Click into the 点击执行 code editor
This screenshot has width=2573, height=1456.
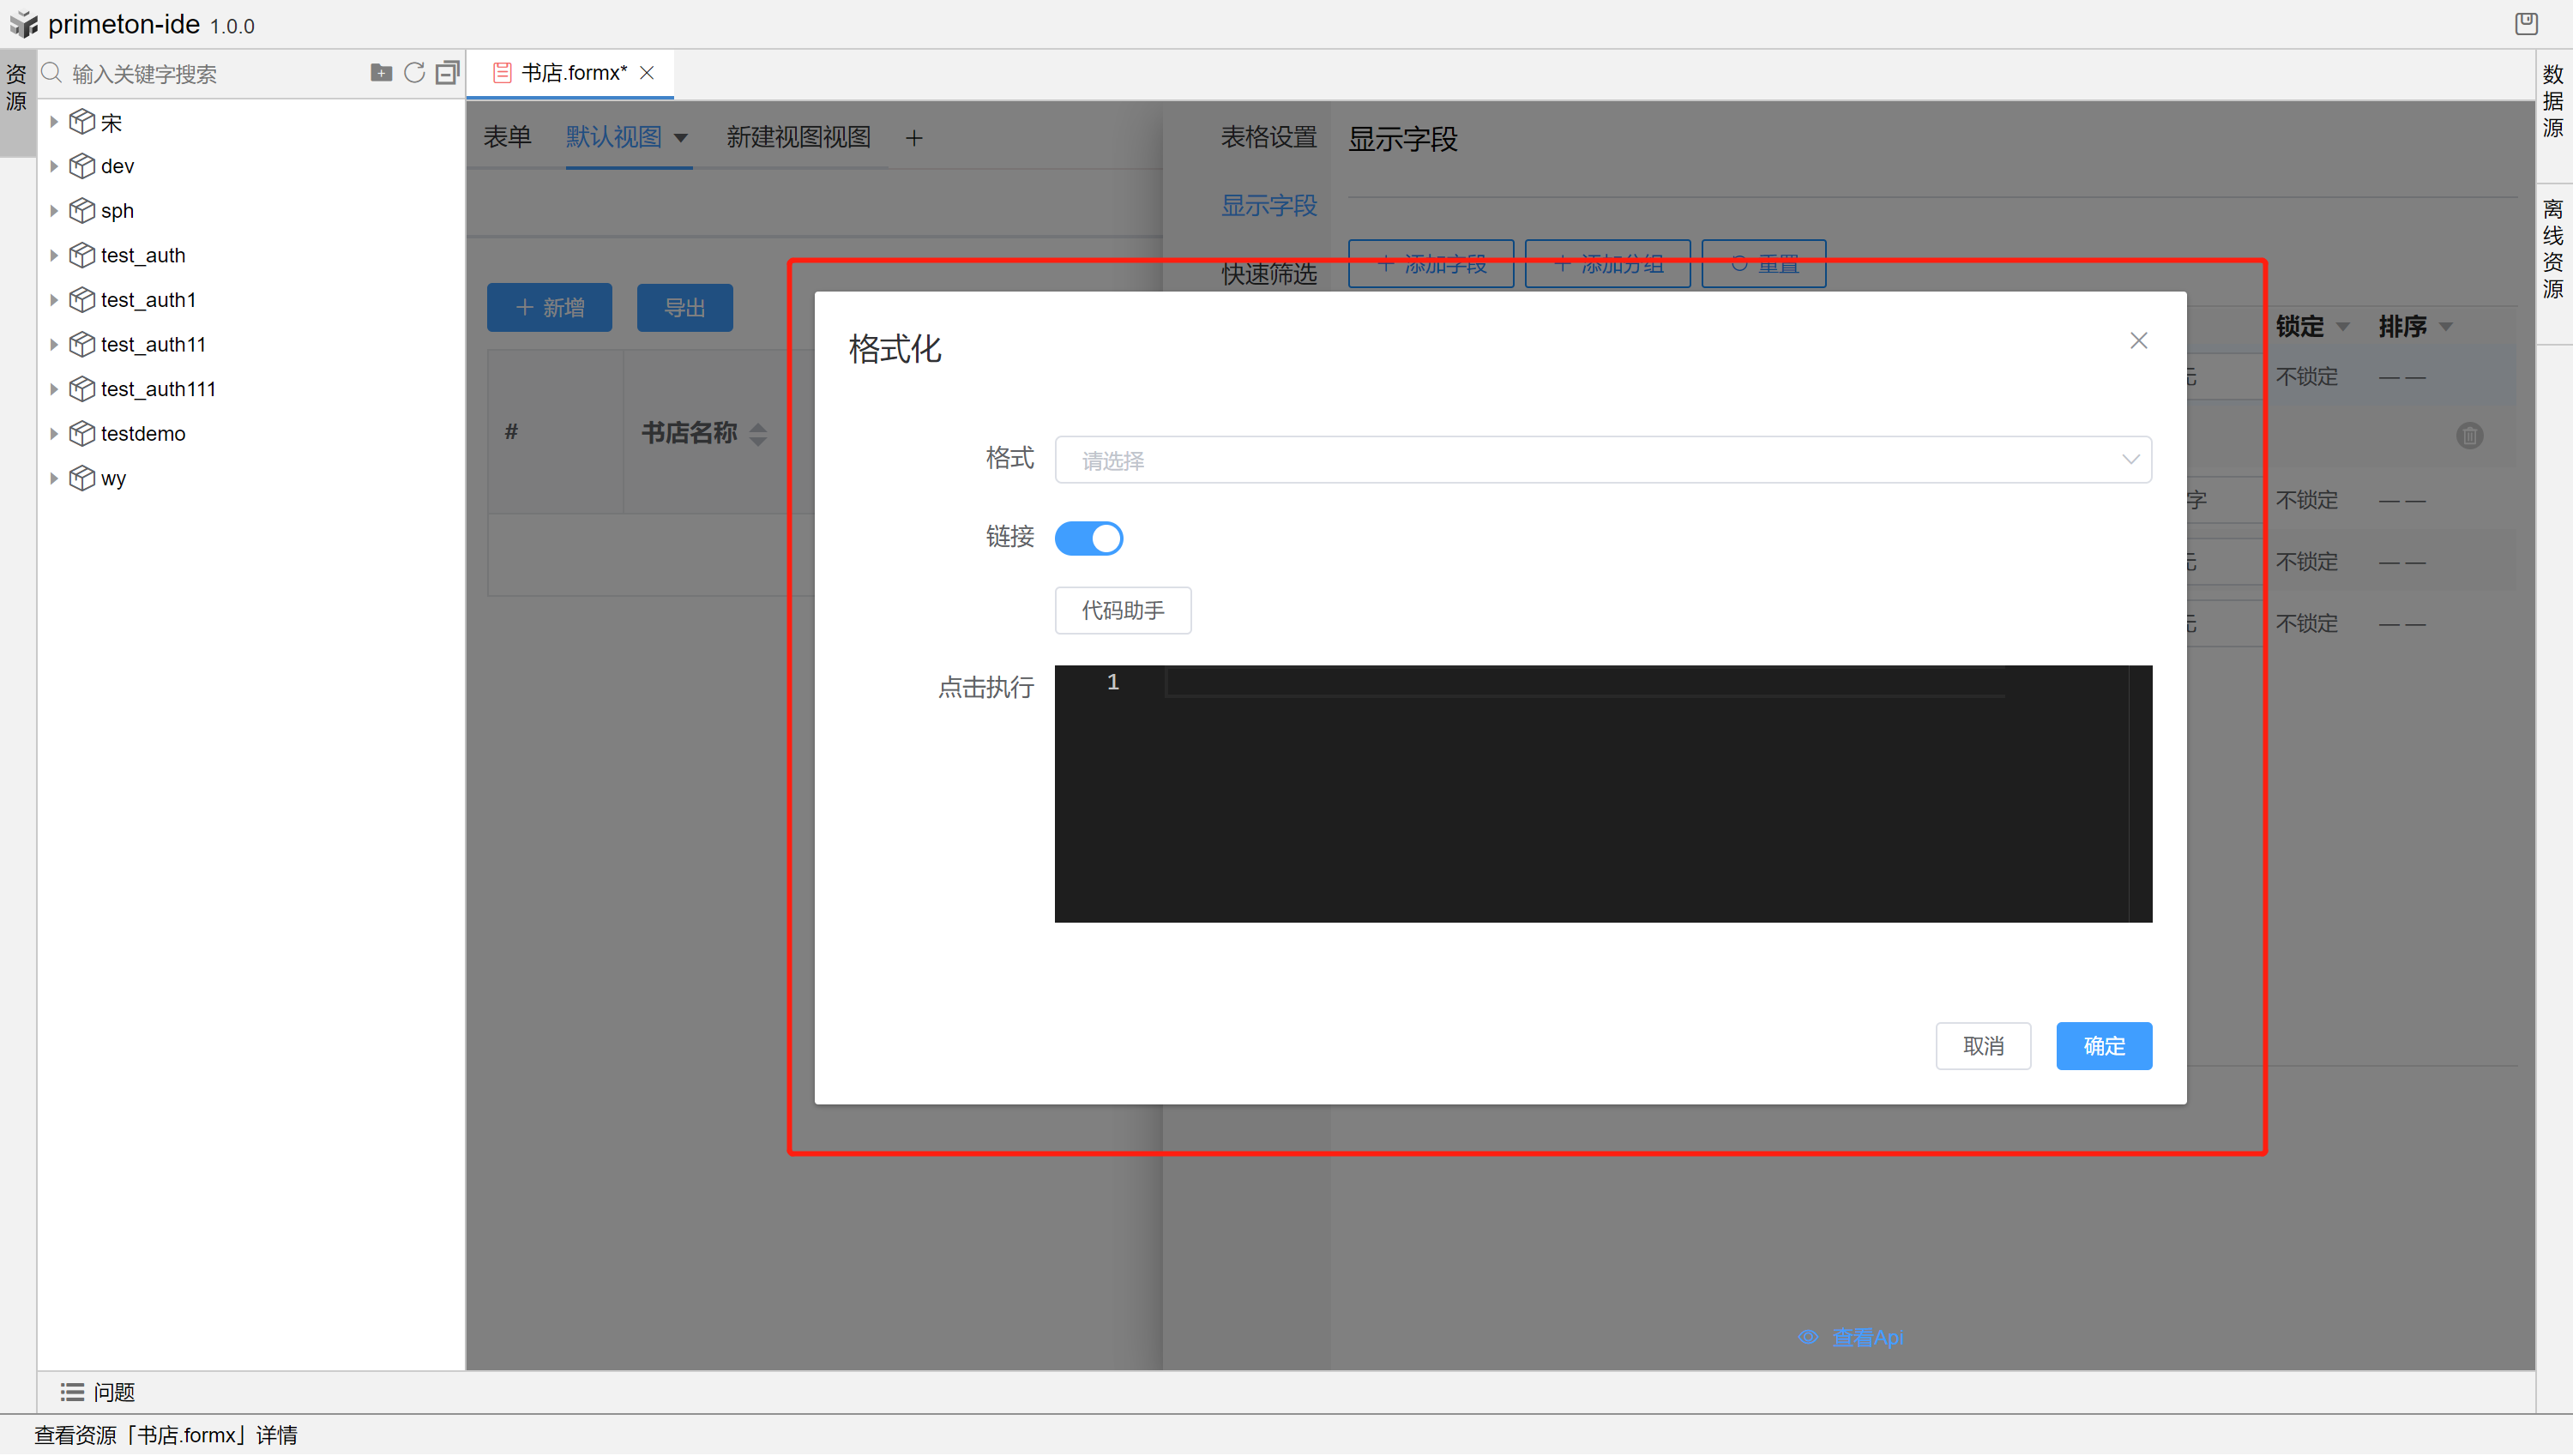coord(1603,794)
